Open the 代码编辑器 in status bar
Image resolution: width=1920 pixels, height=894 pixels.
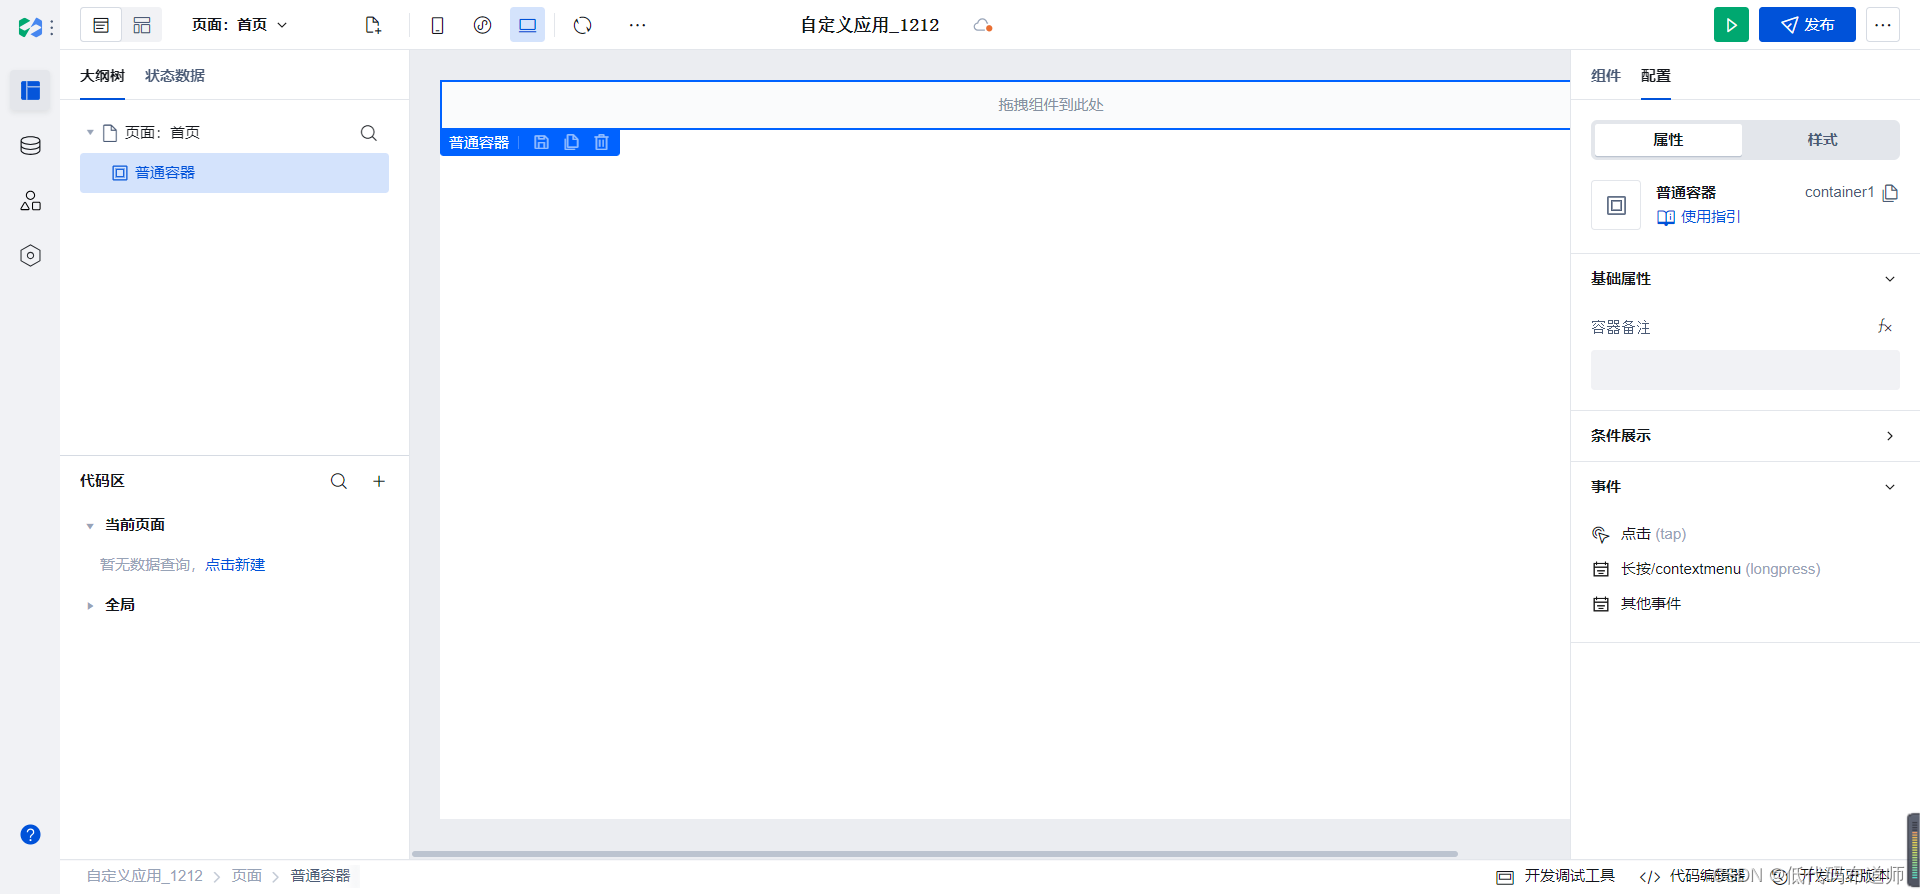click(1693, 876)
